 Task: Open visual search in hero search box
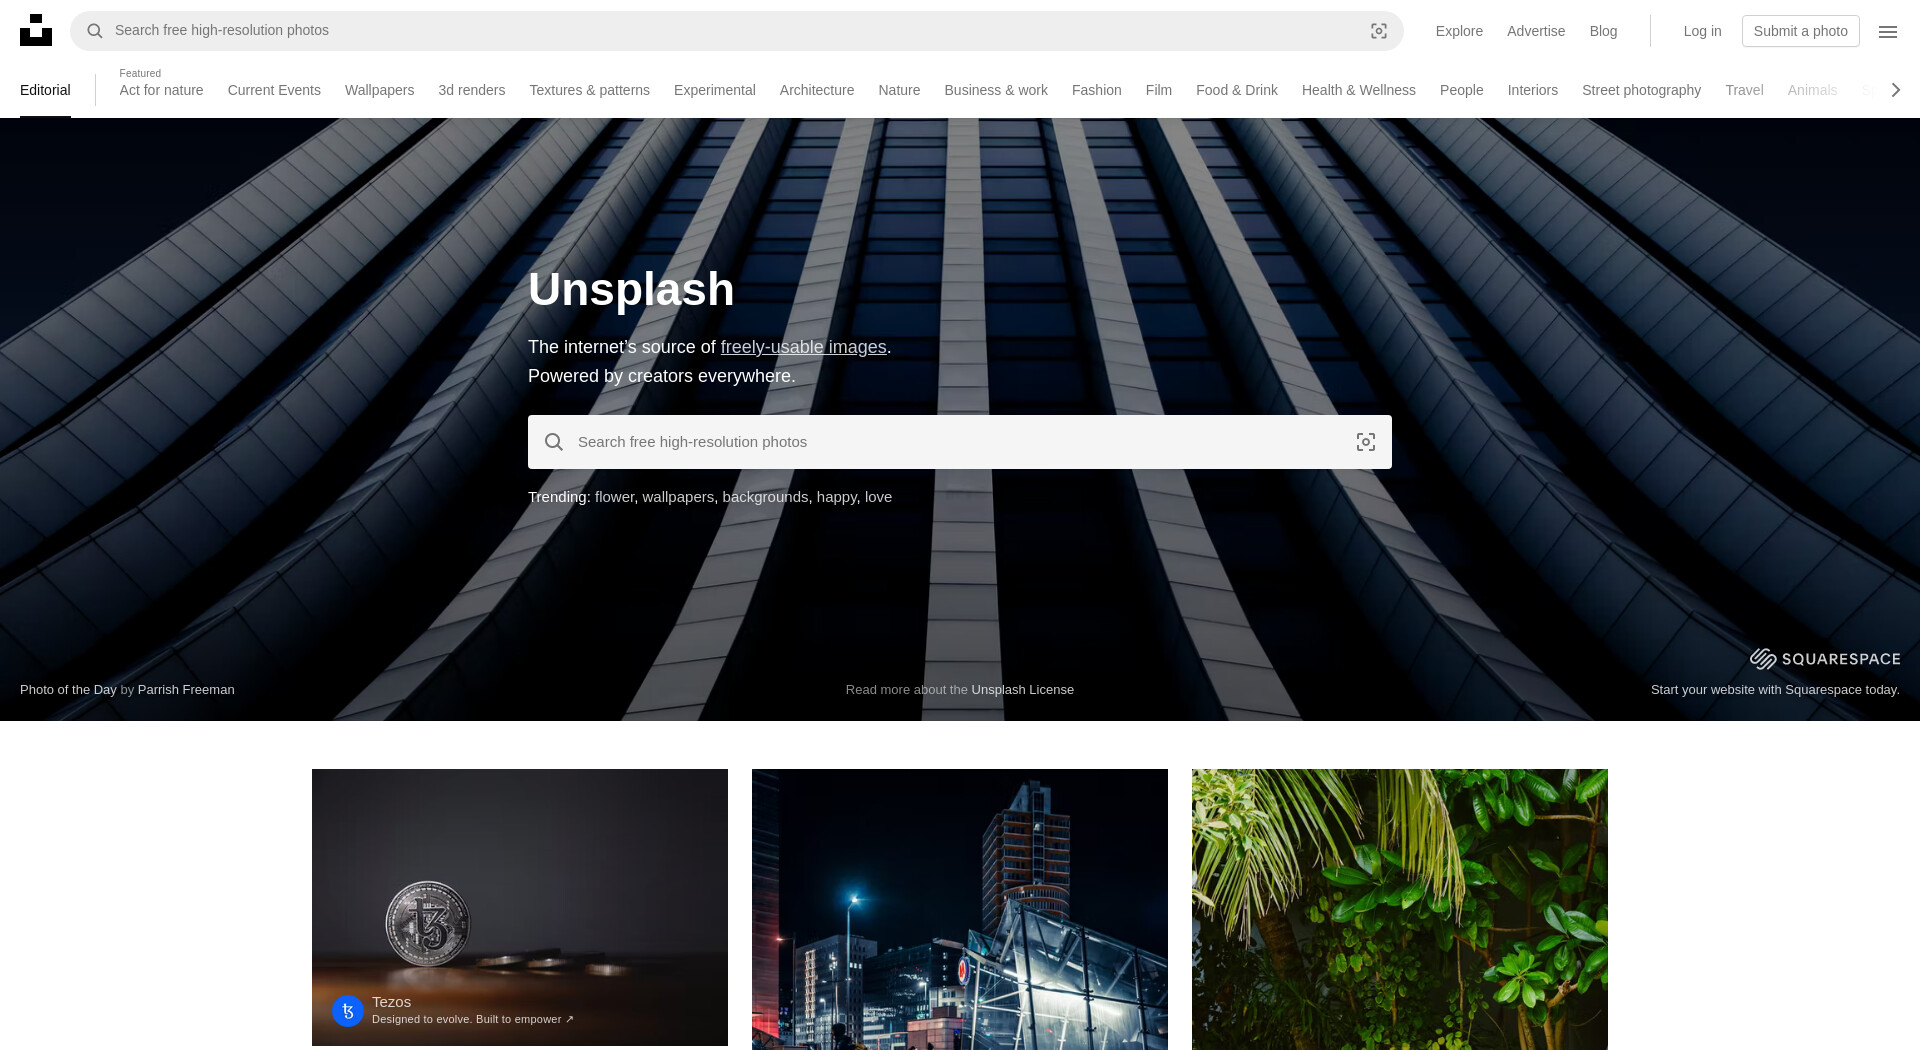coord(1366,442)
